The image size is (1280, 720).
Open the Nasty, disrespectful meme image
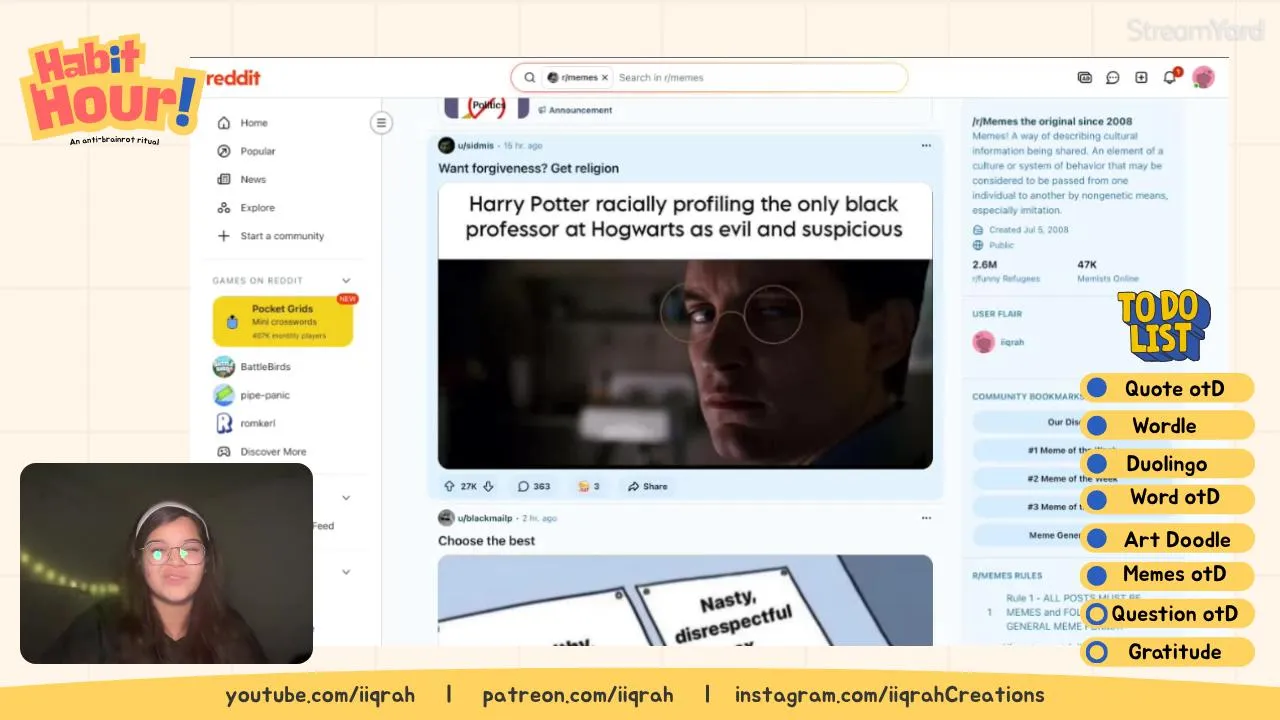coord(685,600)
